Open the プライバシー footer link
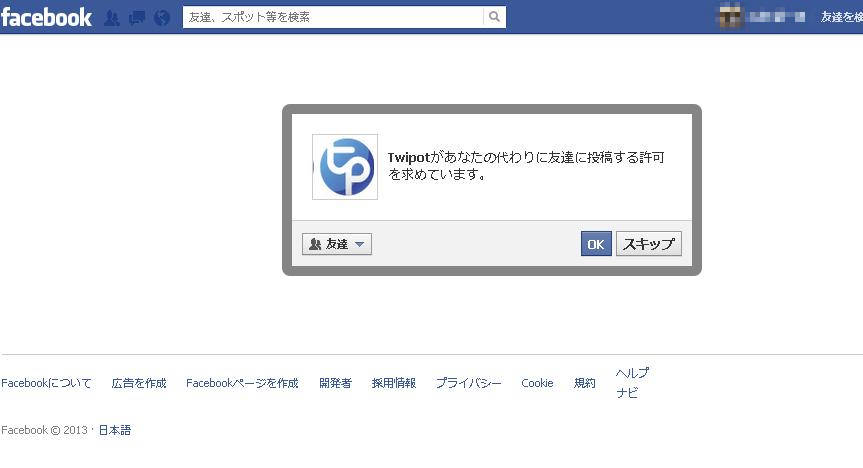 click(468, 383)
